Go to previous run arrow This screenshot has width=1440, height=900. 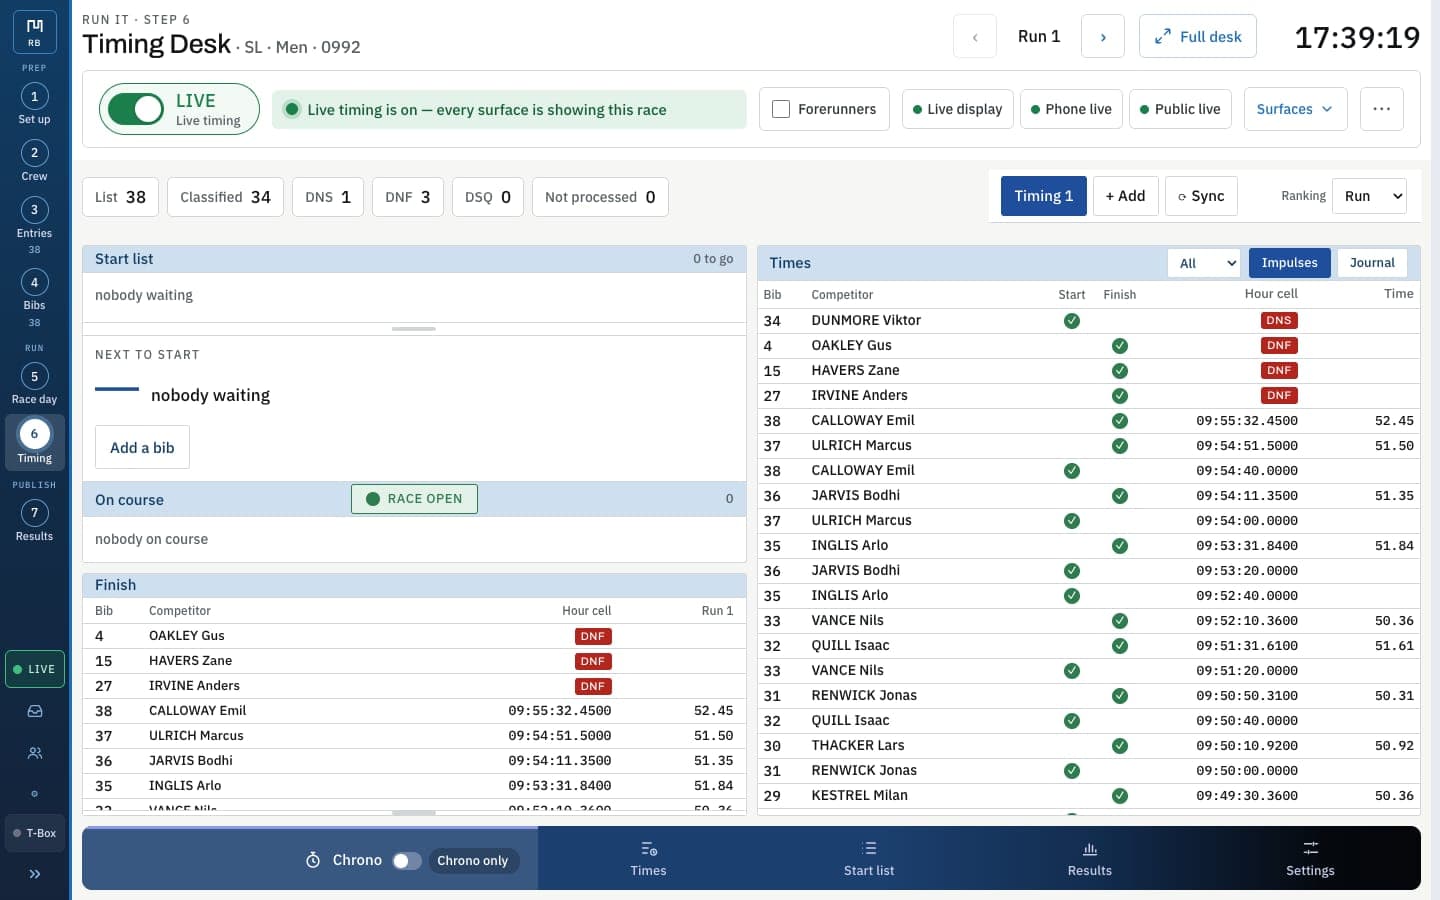(x=975, y=37)
